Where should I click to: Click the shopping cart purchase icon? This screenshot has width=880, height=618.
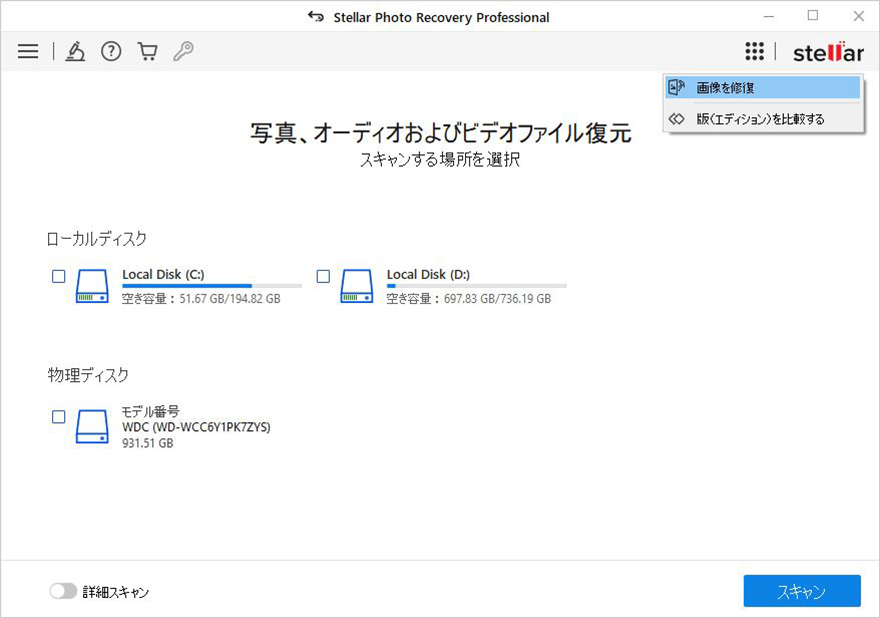point(146,51)
